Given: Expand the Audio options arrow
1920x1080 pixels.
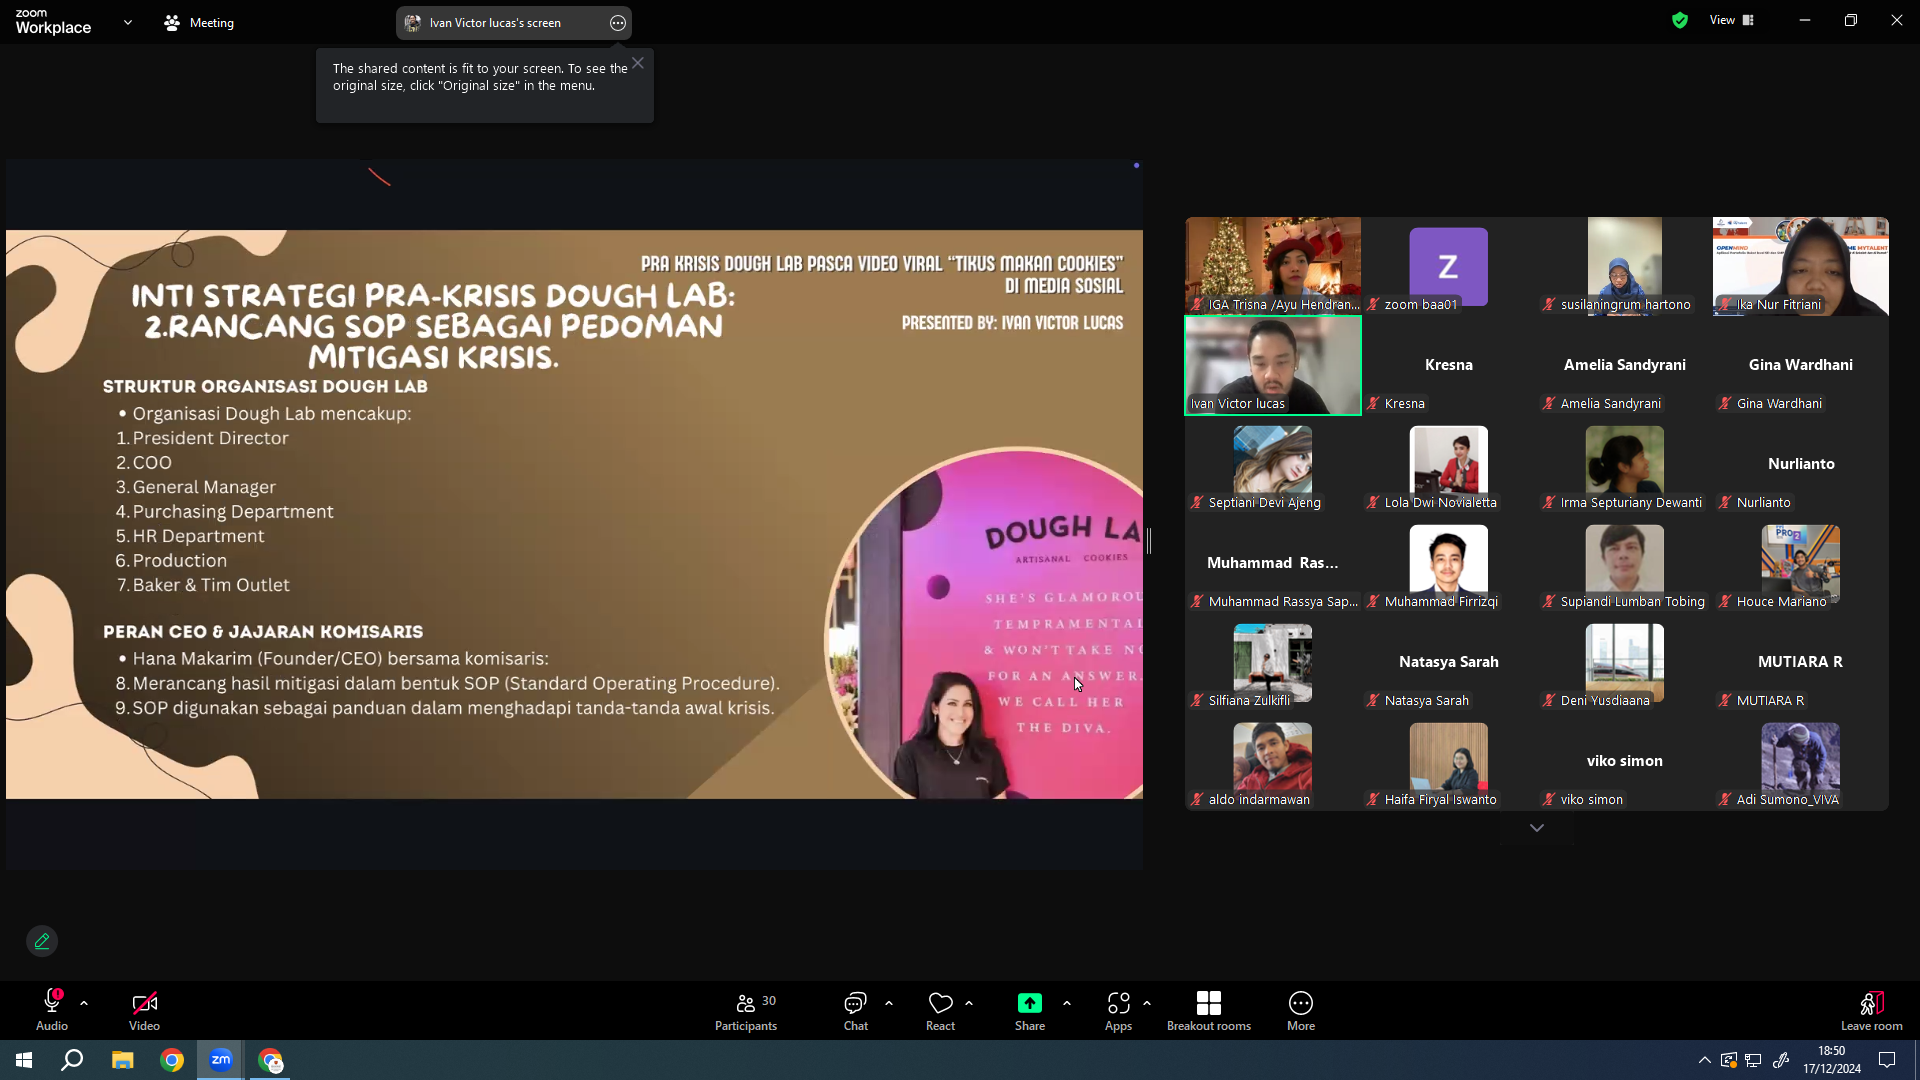Looking at the screenshot, I should click(84, 1003).
